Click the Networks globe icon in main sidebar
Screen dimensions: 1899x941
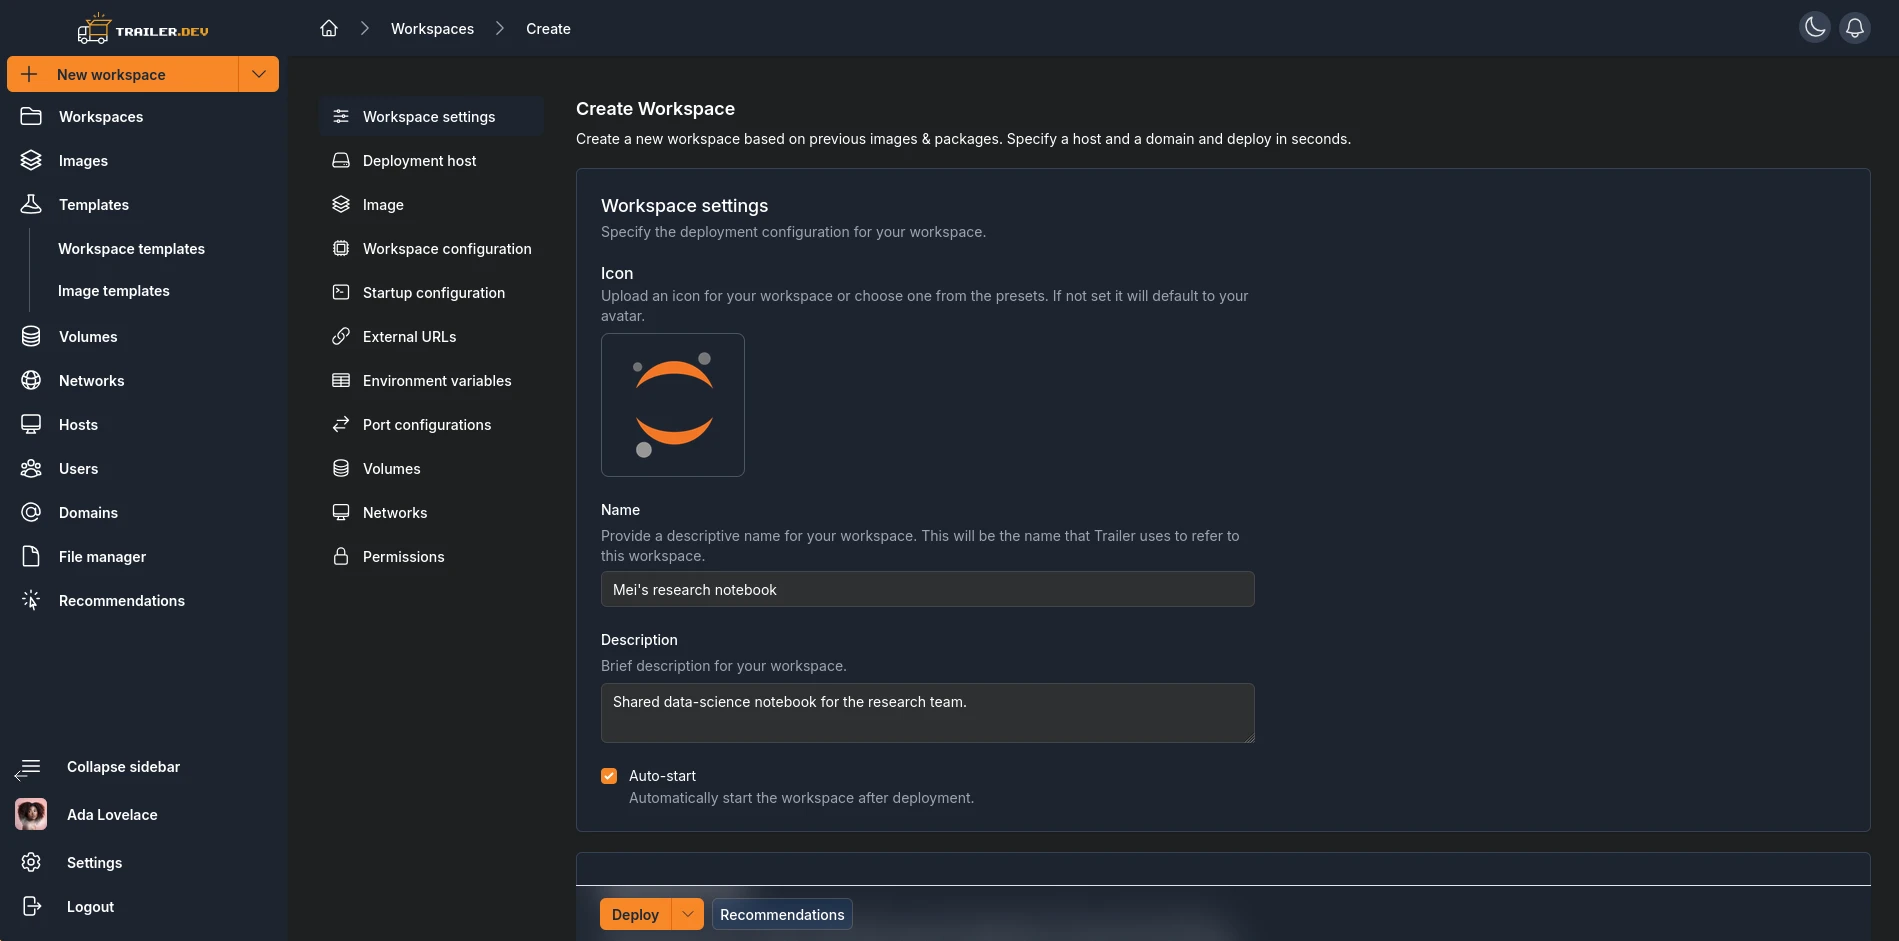[31, 380]
